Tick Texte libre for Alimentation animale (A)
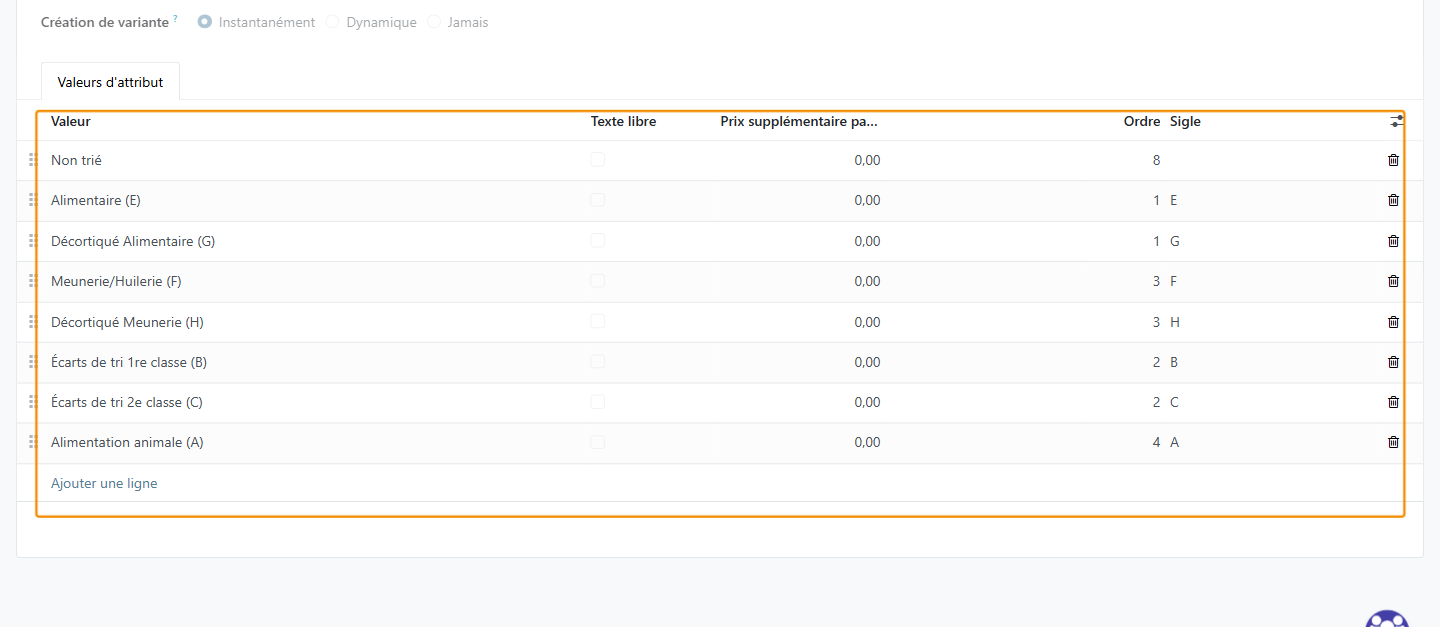1440x627 pixels. coord(597,441)
